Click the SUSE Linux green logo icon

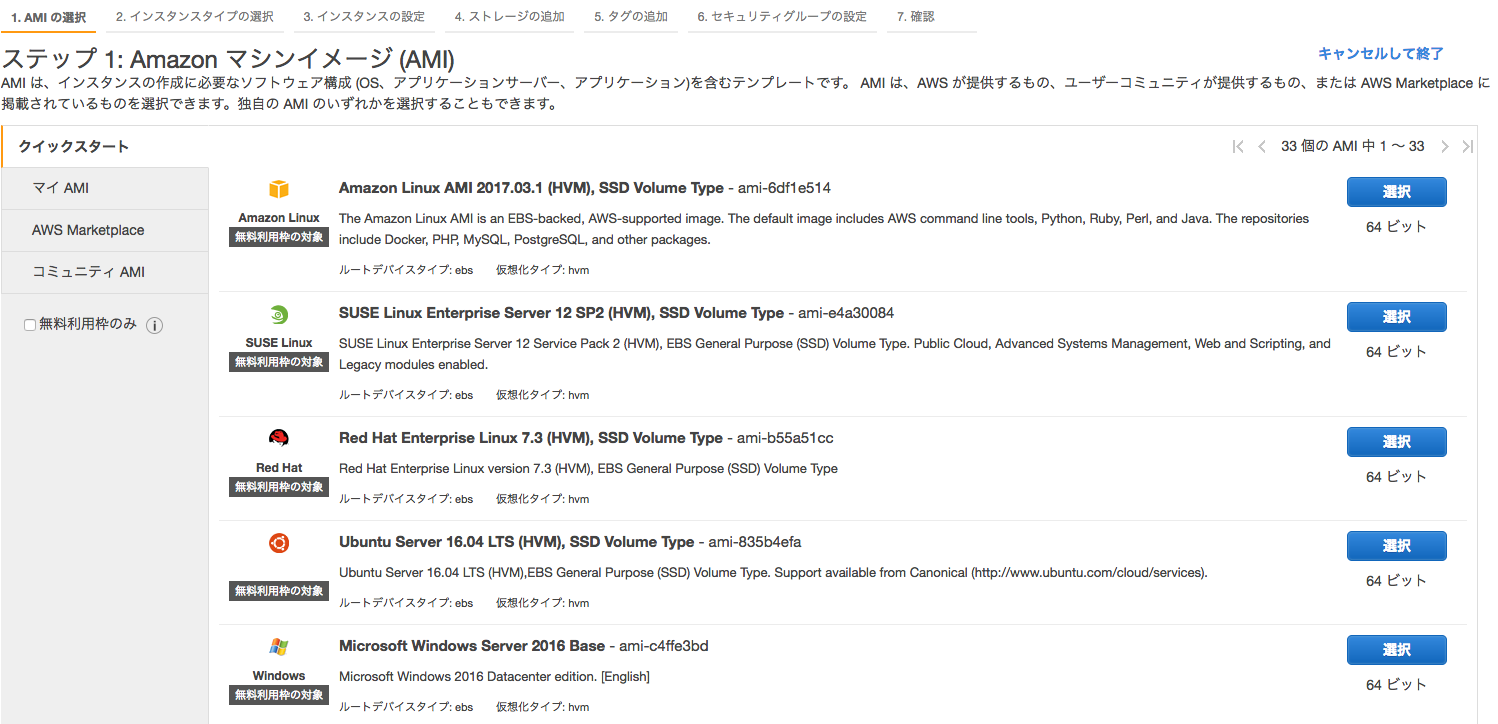point(278,315)
